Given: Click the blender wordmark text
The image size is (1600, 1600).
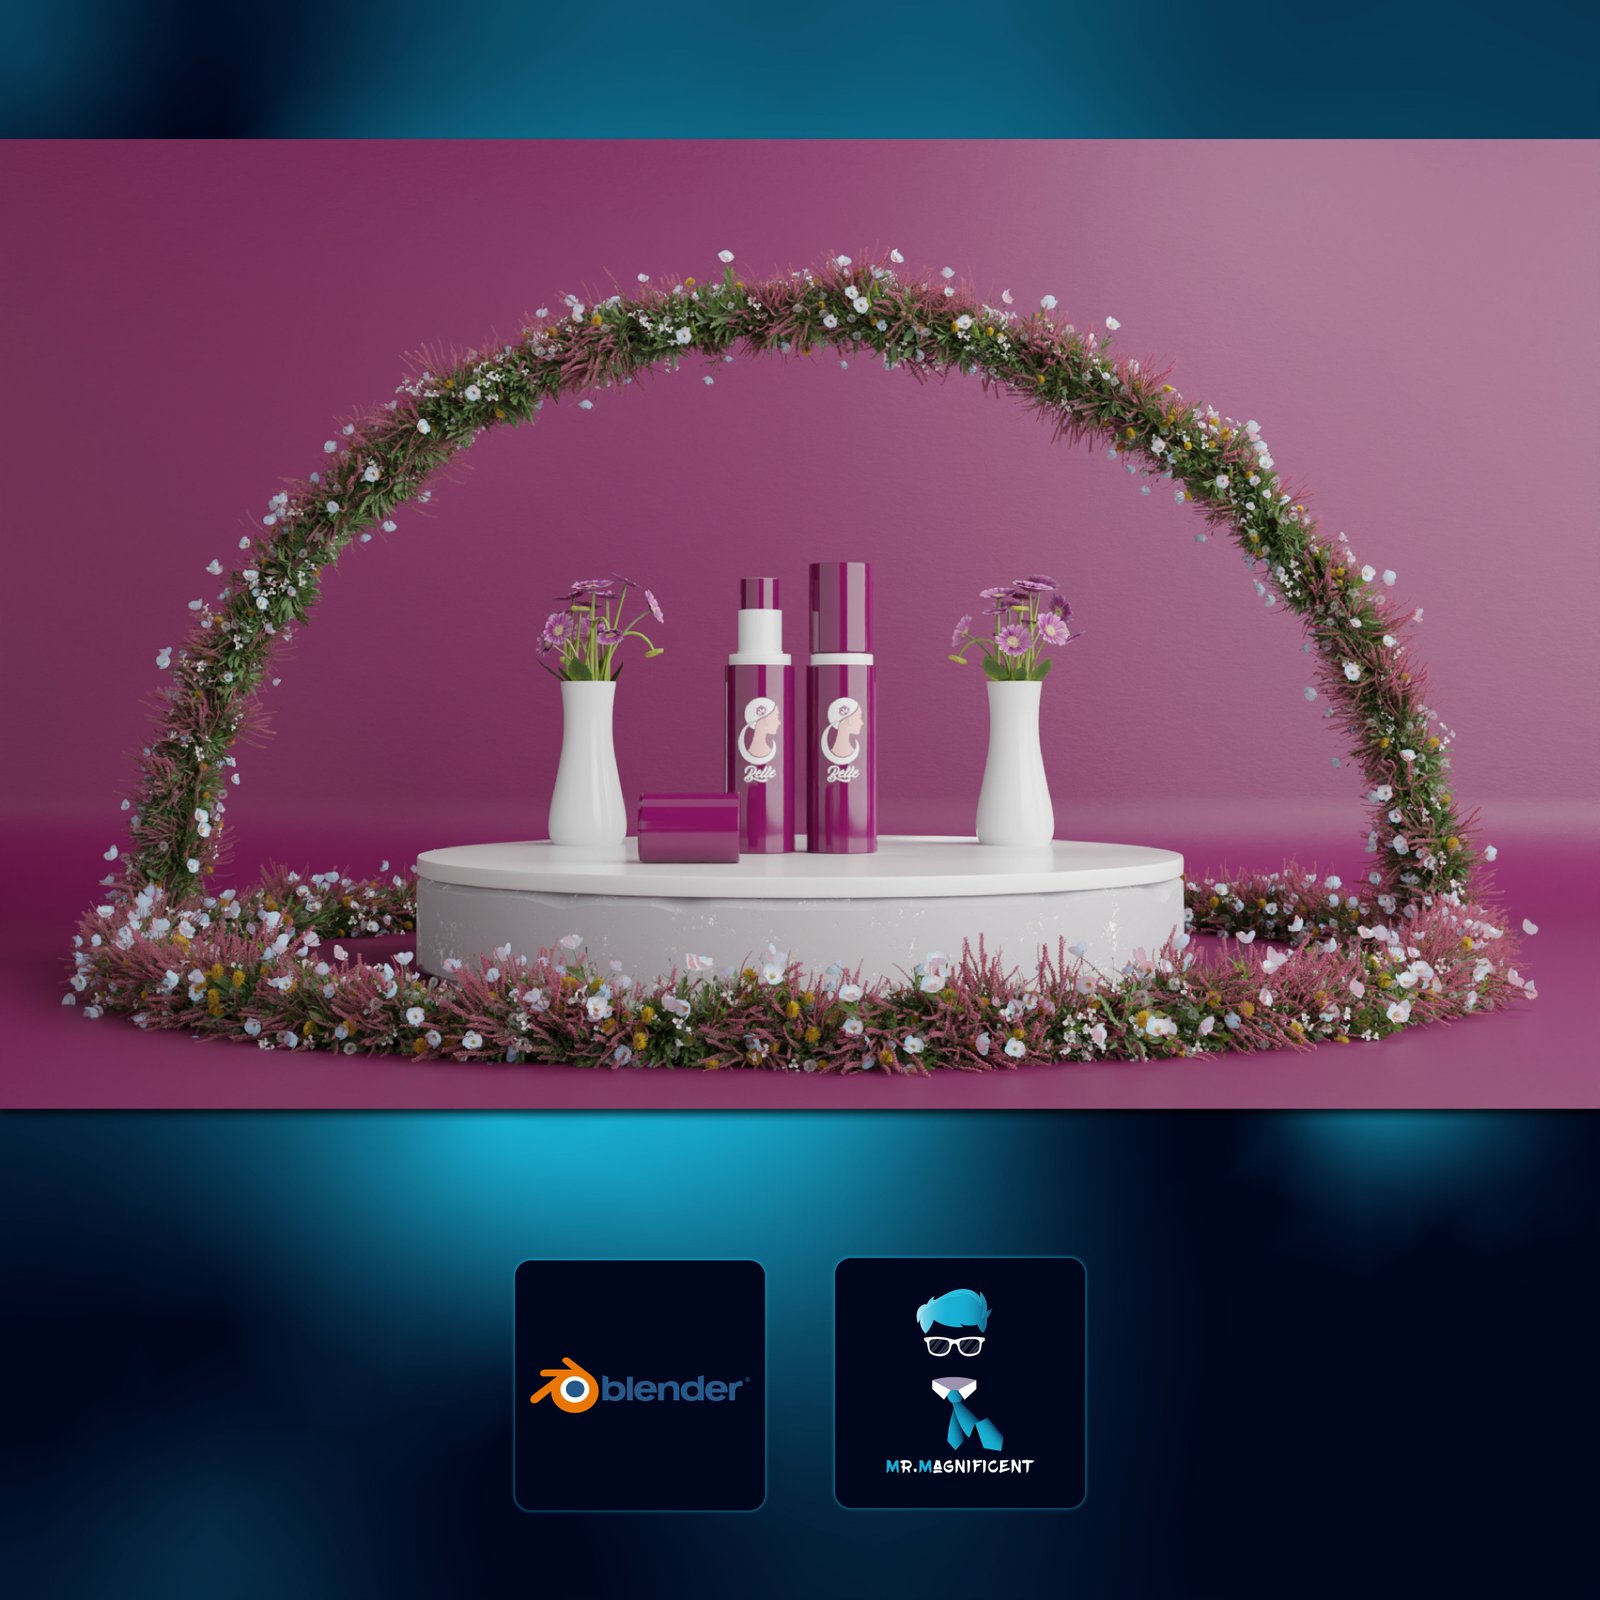Looking at the screenshot, I should coord(668,1390).
